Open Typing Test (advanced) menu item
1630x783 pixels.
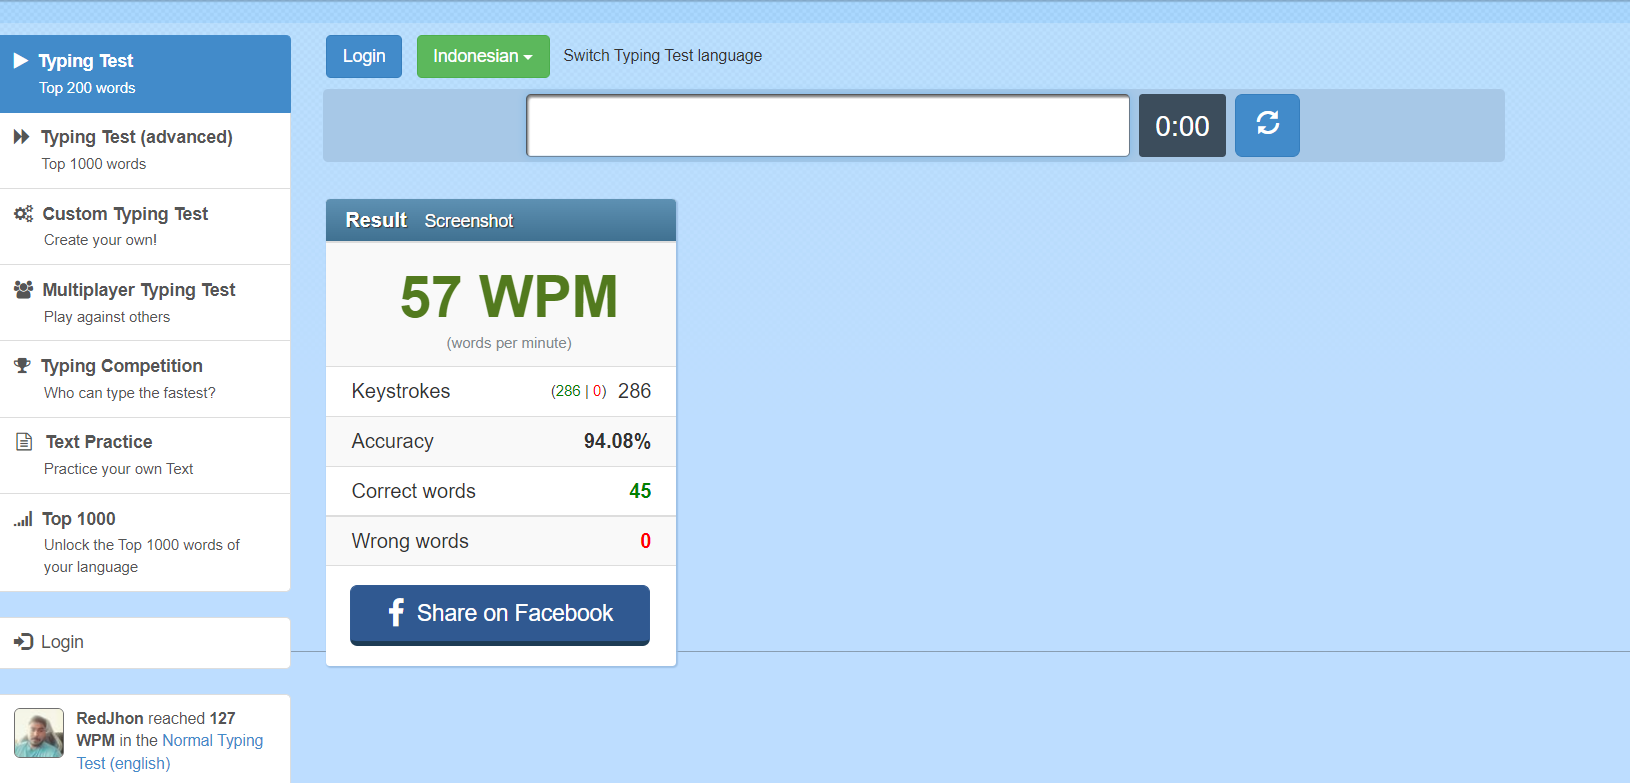pos(136,137)
